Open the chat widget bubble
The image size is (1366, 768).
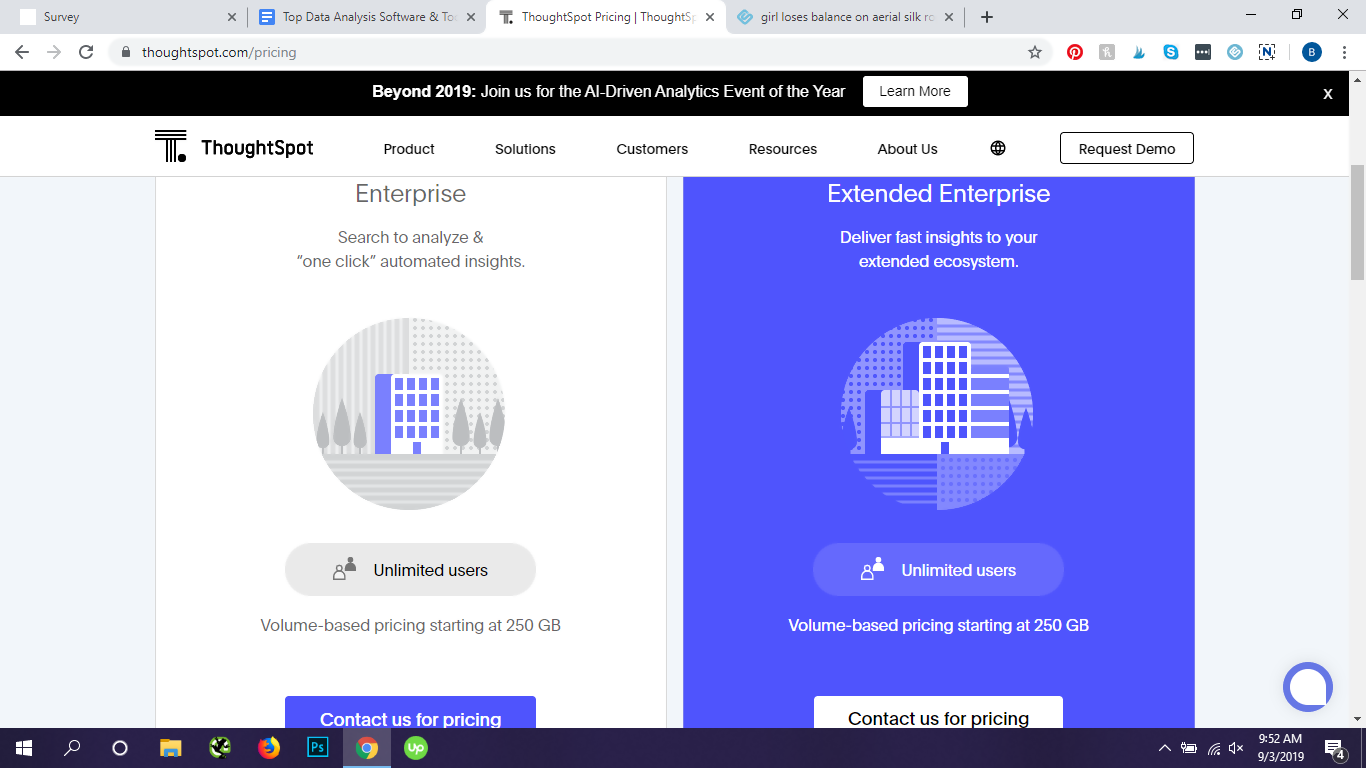[1307, 687]
